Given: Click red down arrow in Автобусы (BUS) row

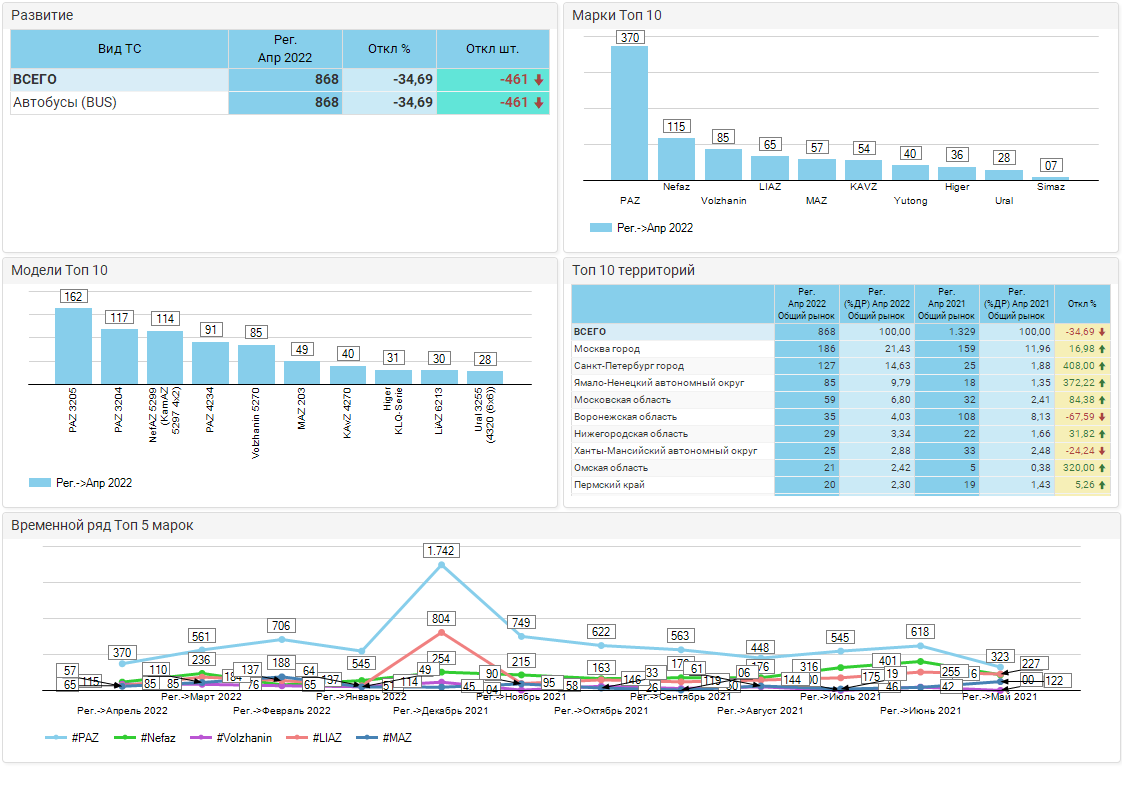Looking at the screenshot, I should point(538,103).
